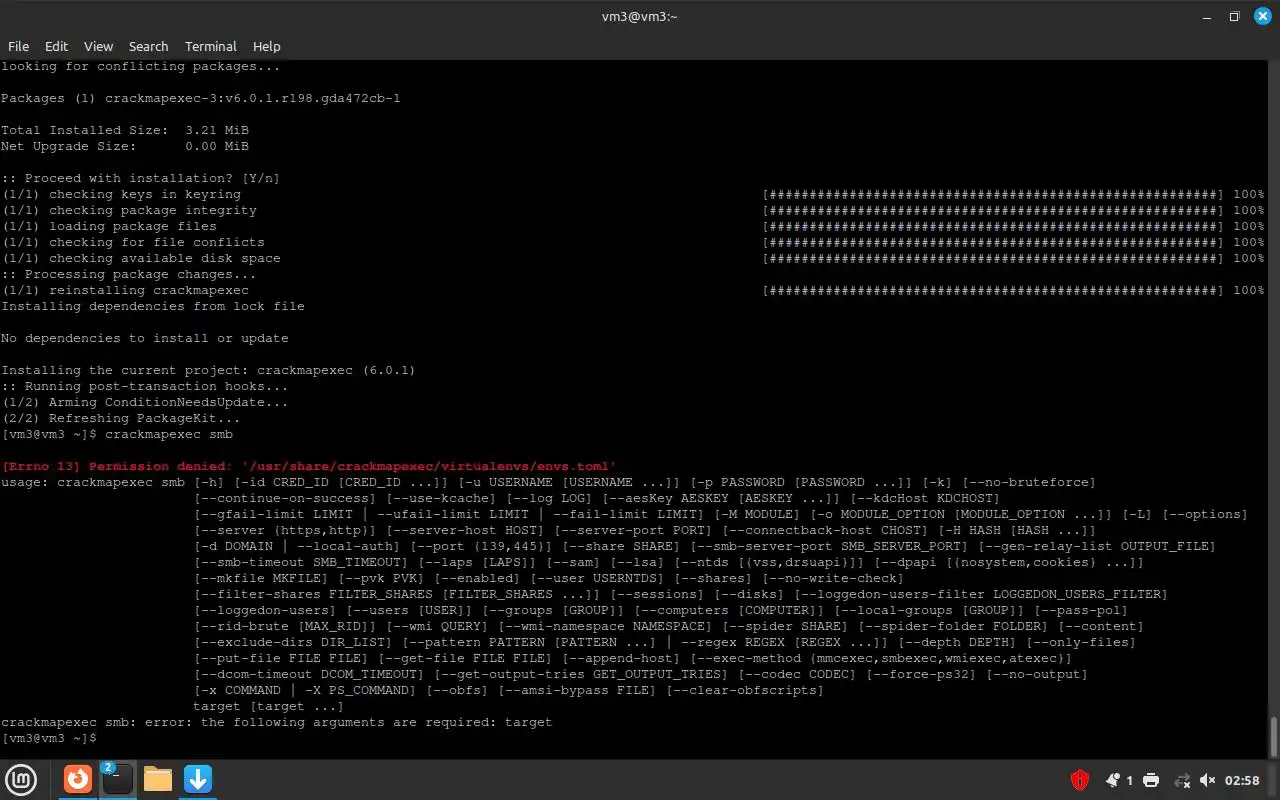
Task: Click 'usage: crackmapexec smb' text
Action: [x=93, y=482]
